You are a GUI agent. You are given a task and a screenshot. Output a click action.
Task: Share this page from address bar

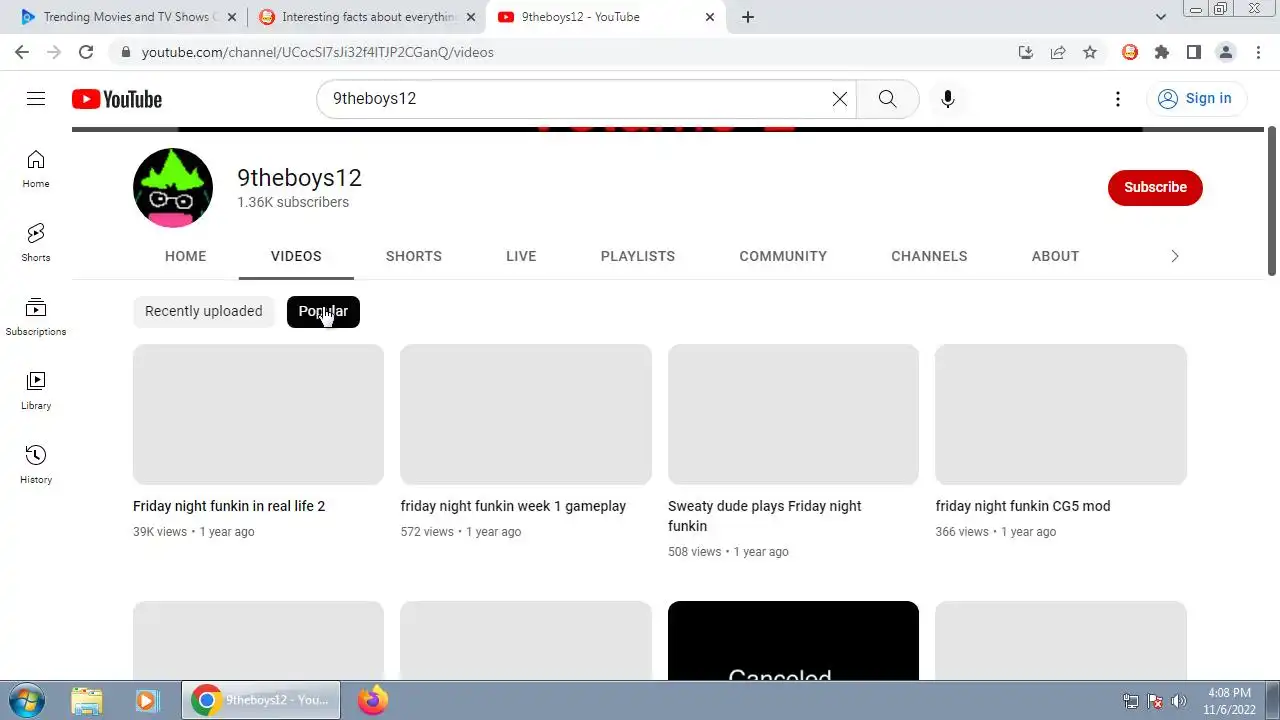(x=1058, y=52)
